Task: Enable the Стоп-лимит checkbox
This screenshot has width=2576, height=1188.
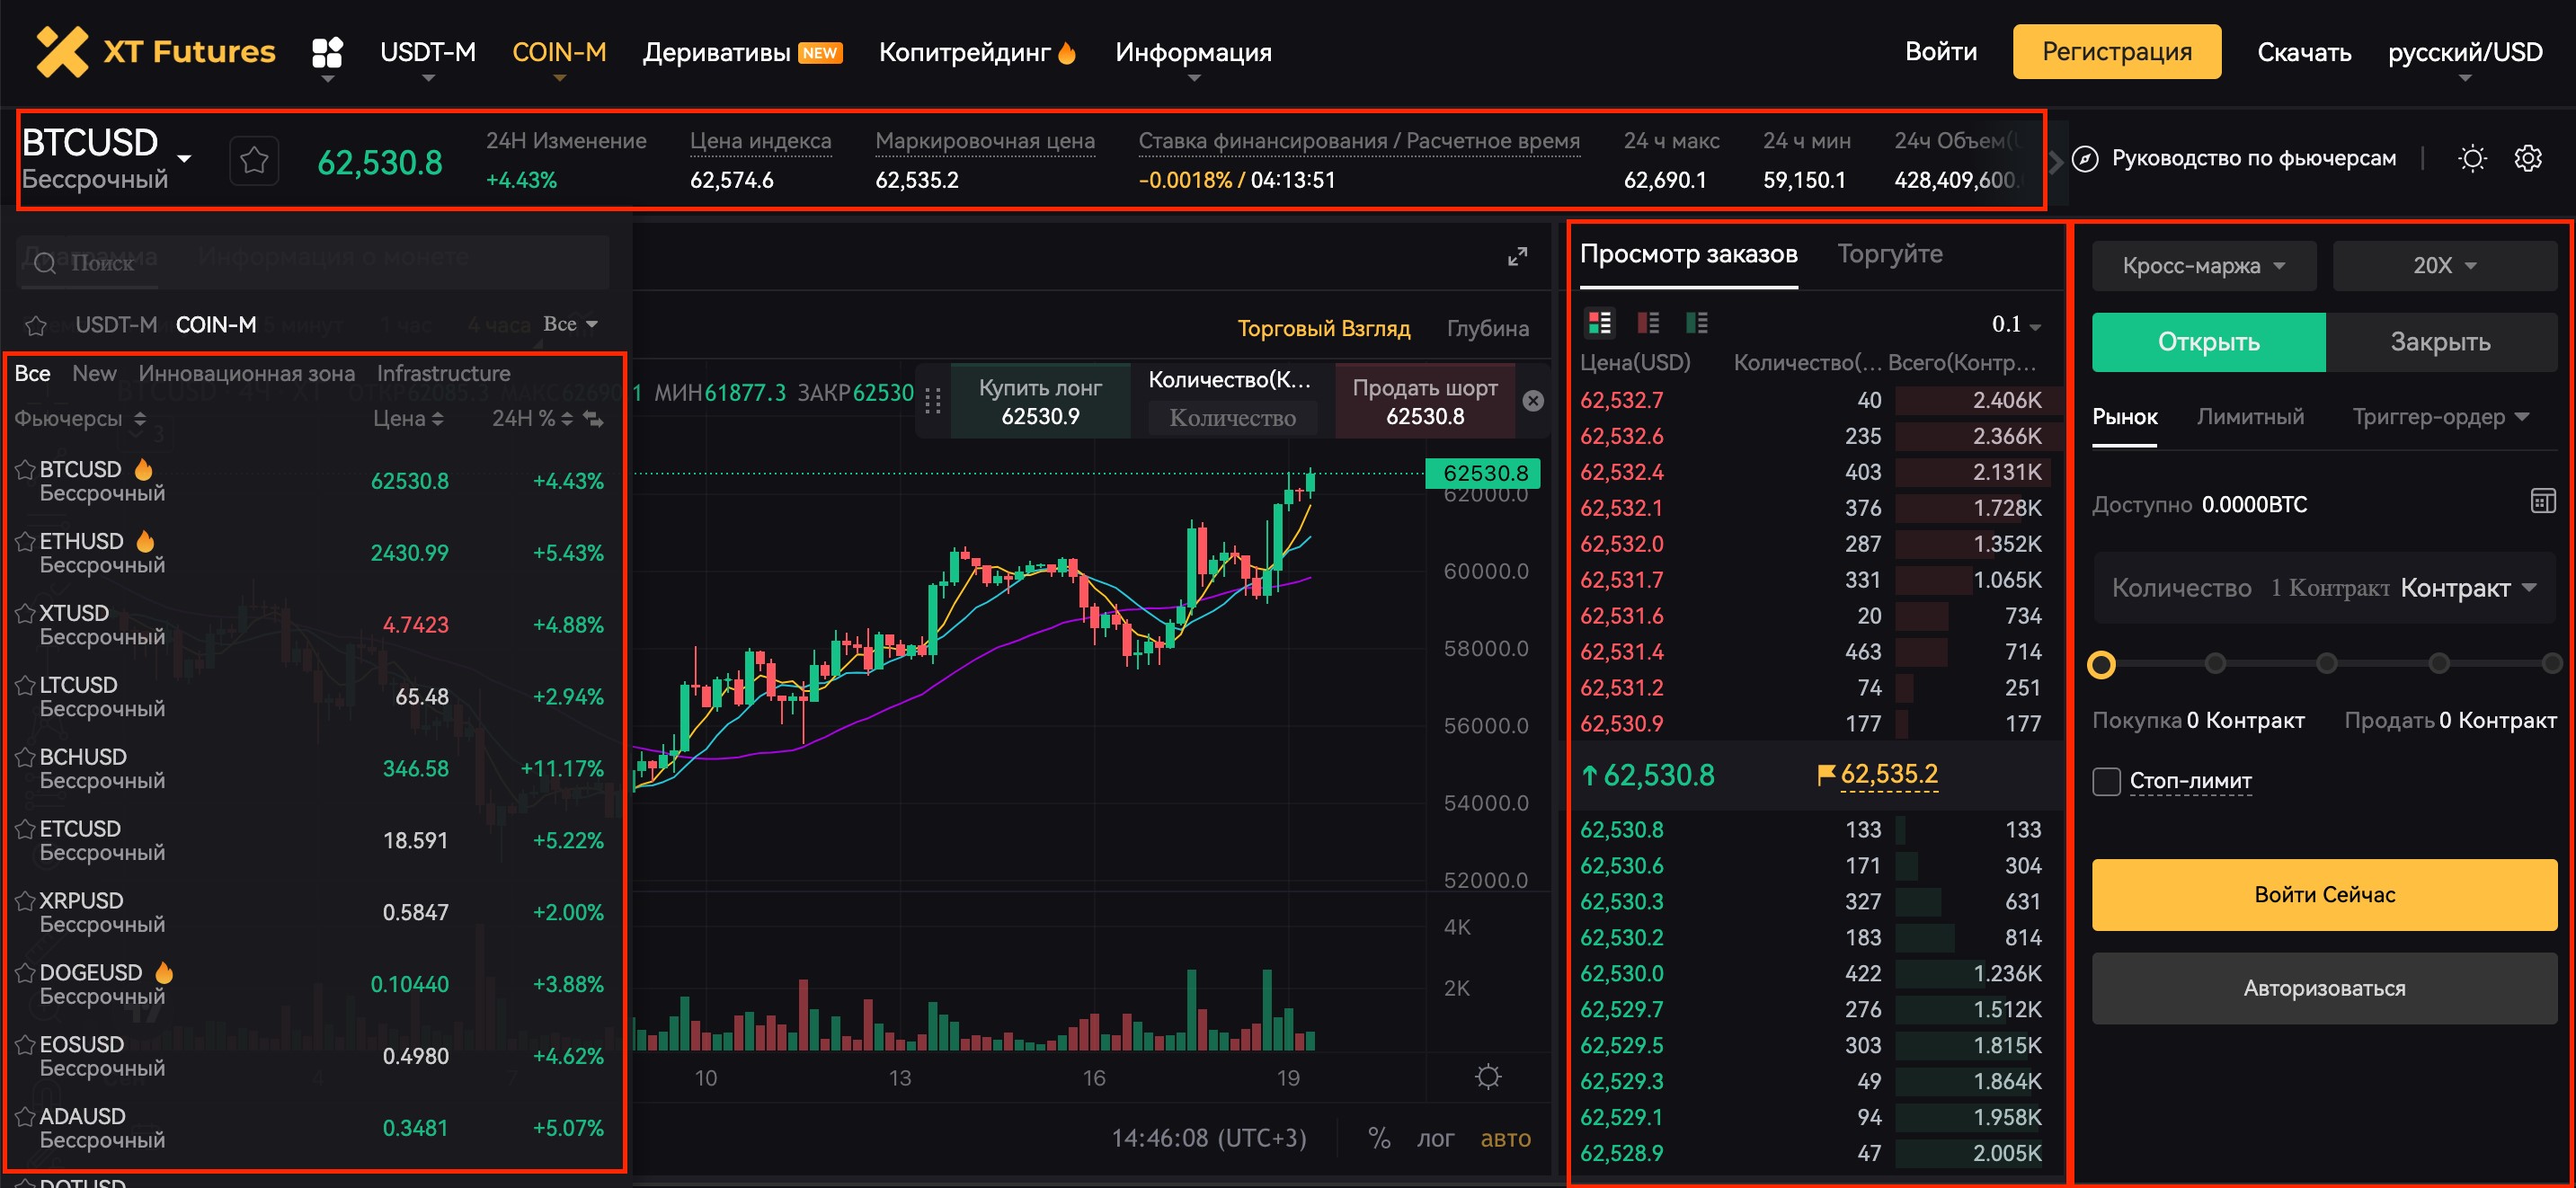Action: pyautogui.click(x=2106, y=781)
